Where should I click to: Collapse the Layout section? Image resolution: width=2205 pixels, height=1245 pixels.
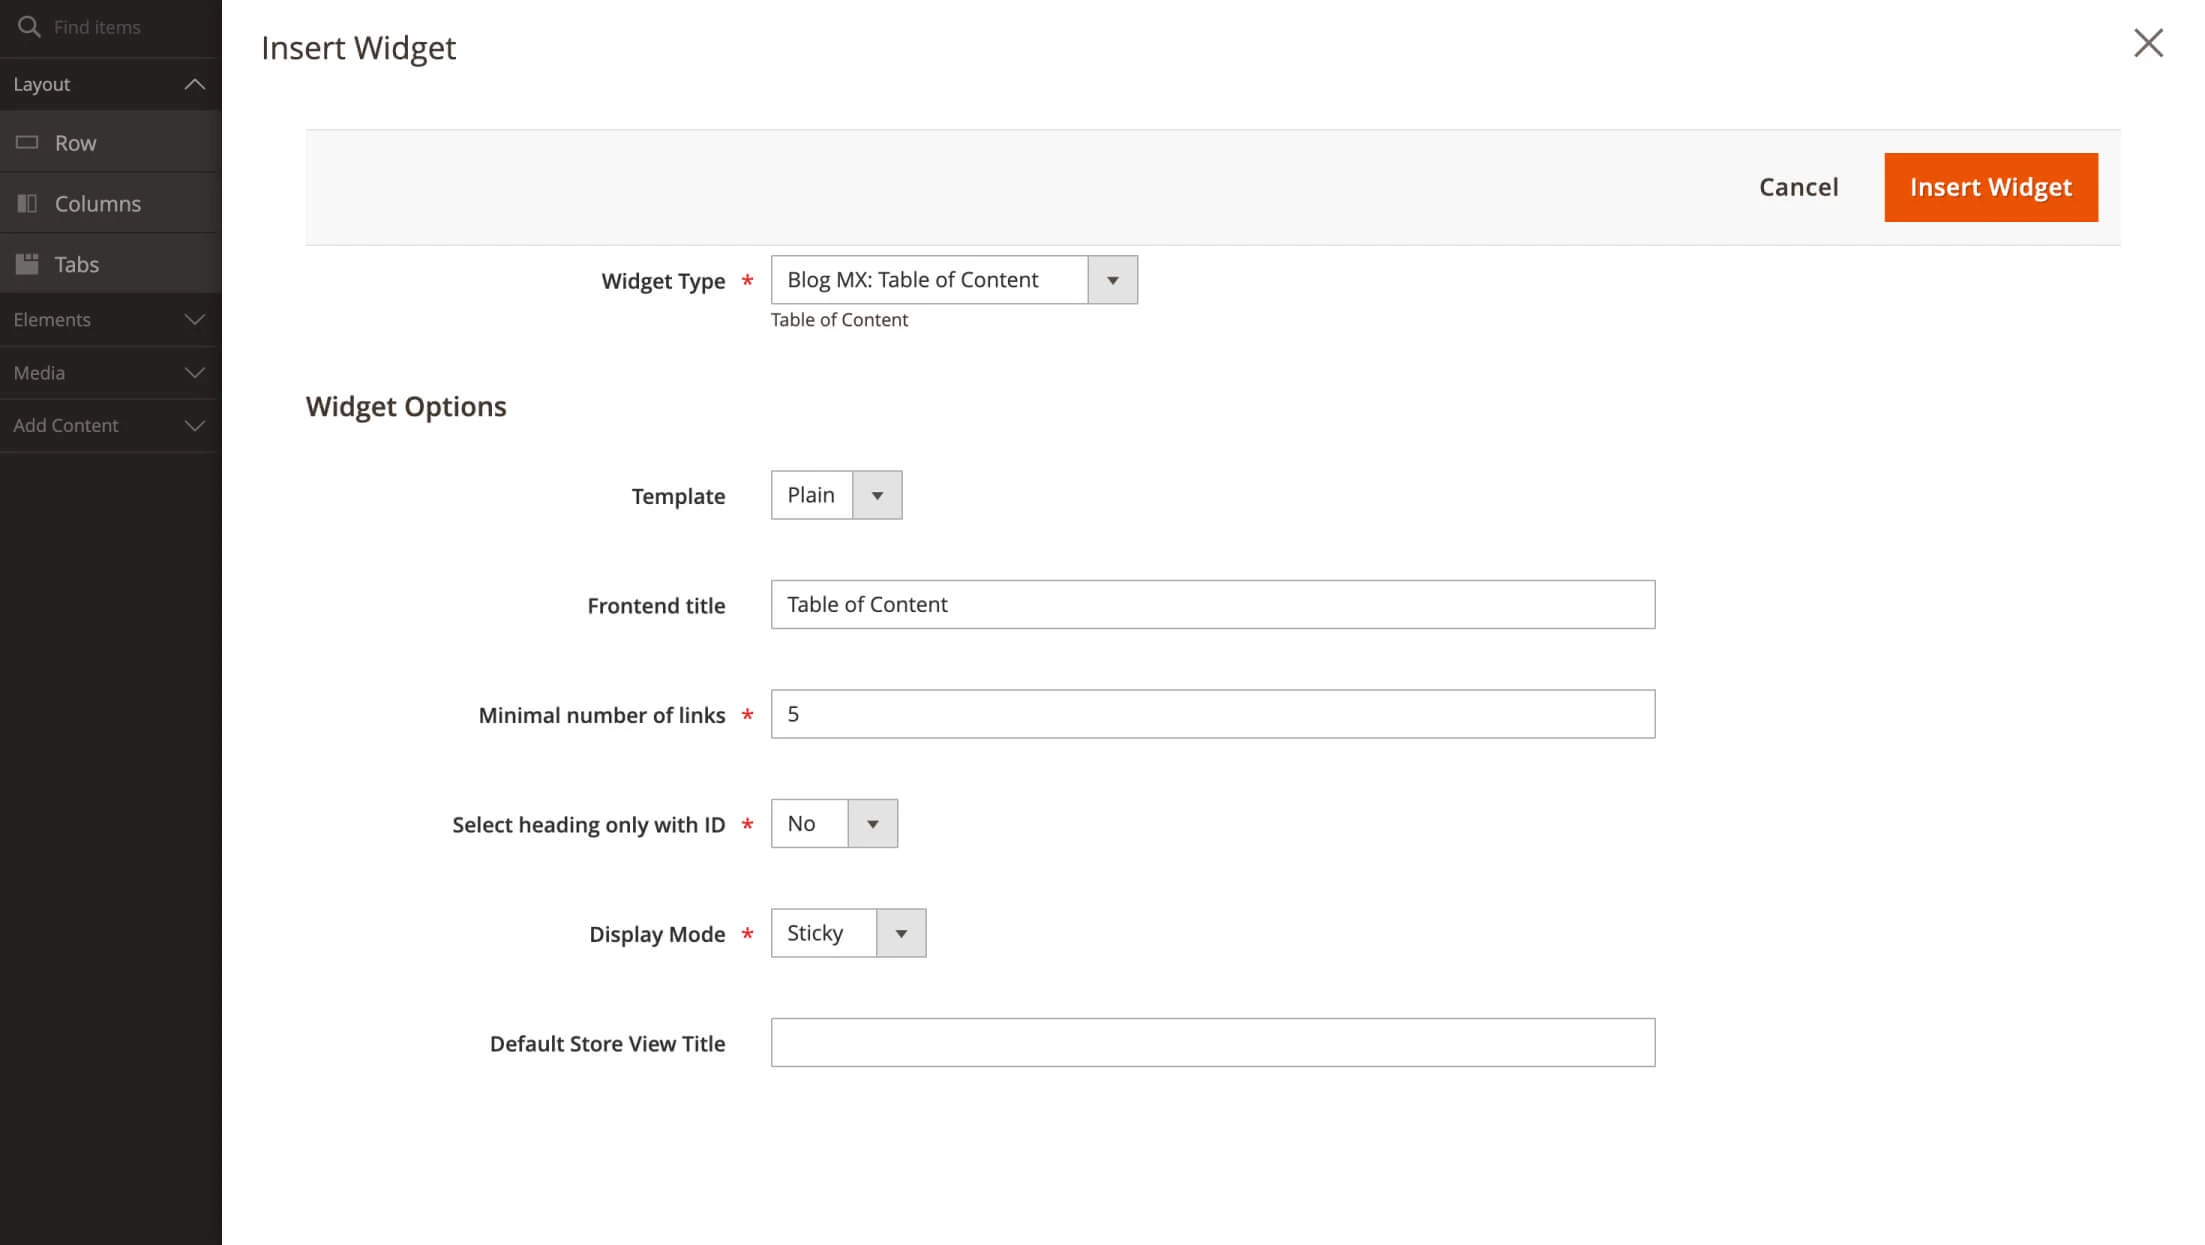[x=196, y=84]
